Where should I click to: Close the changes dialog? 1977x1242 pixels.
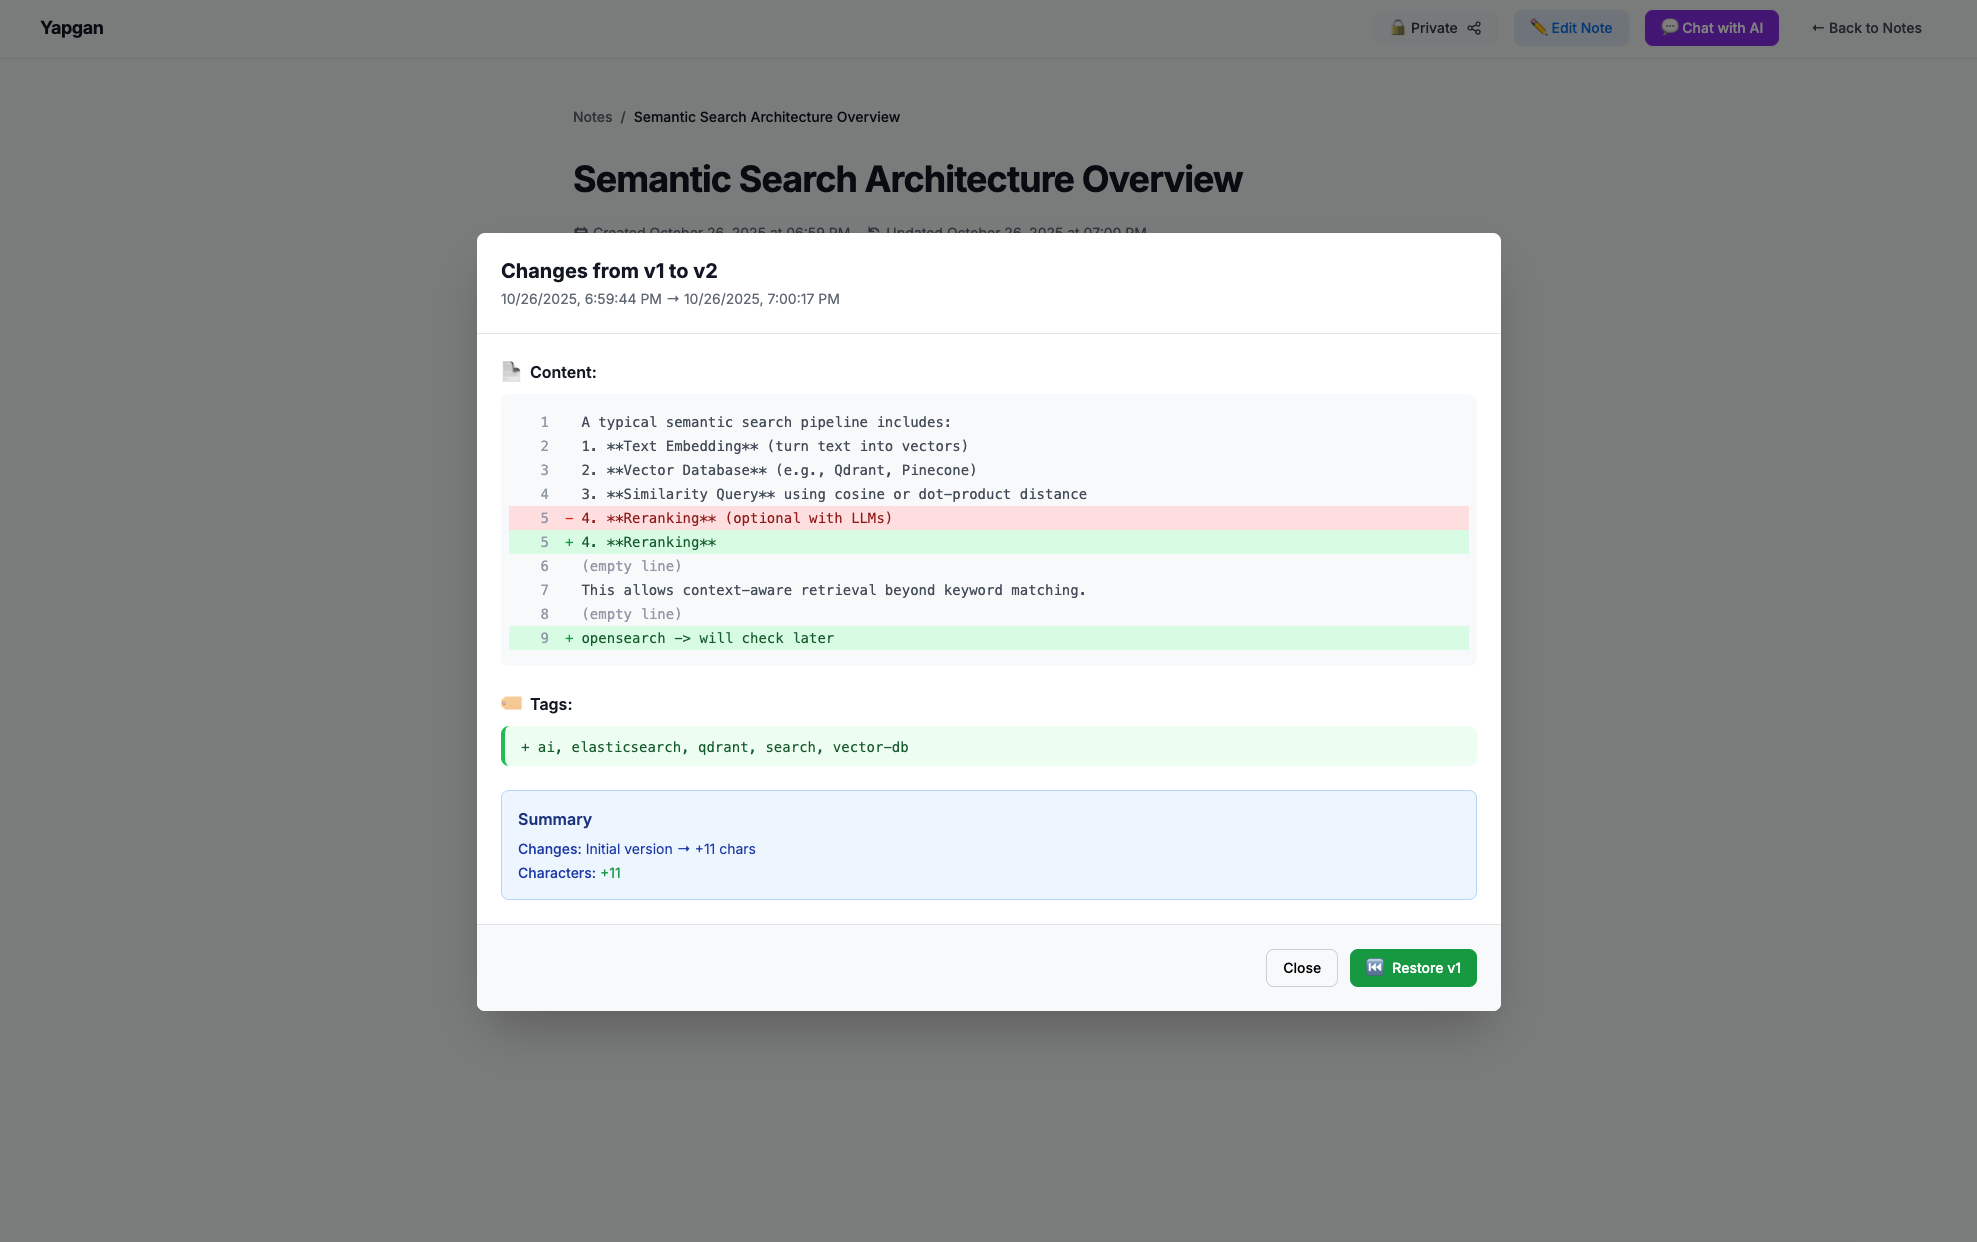[x=1301, y=968]
